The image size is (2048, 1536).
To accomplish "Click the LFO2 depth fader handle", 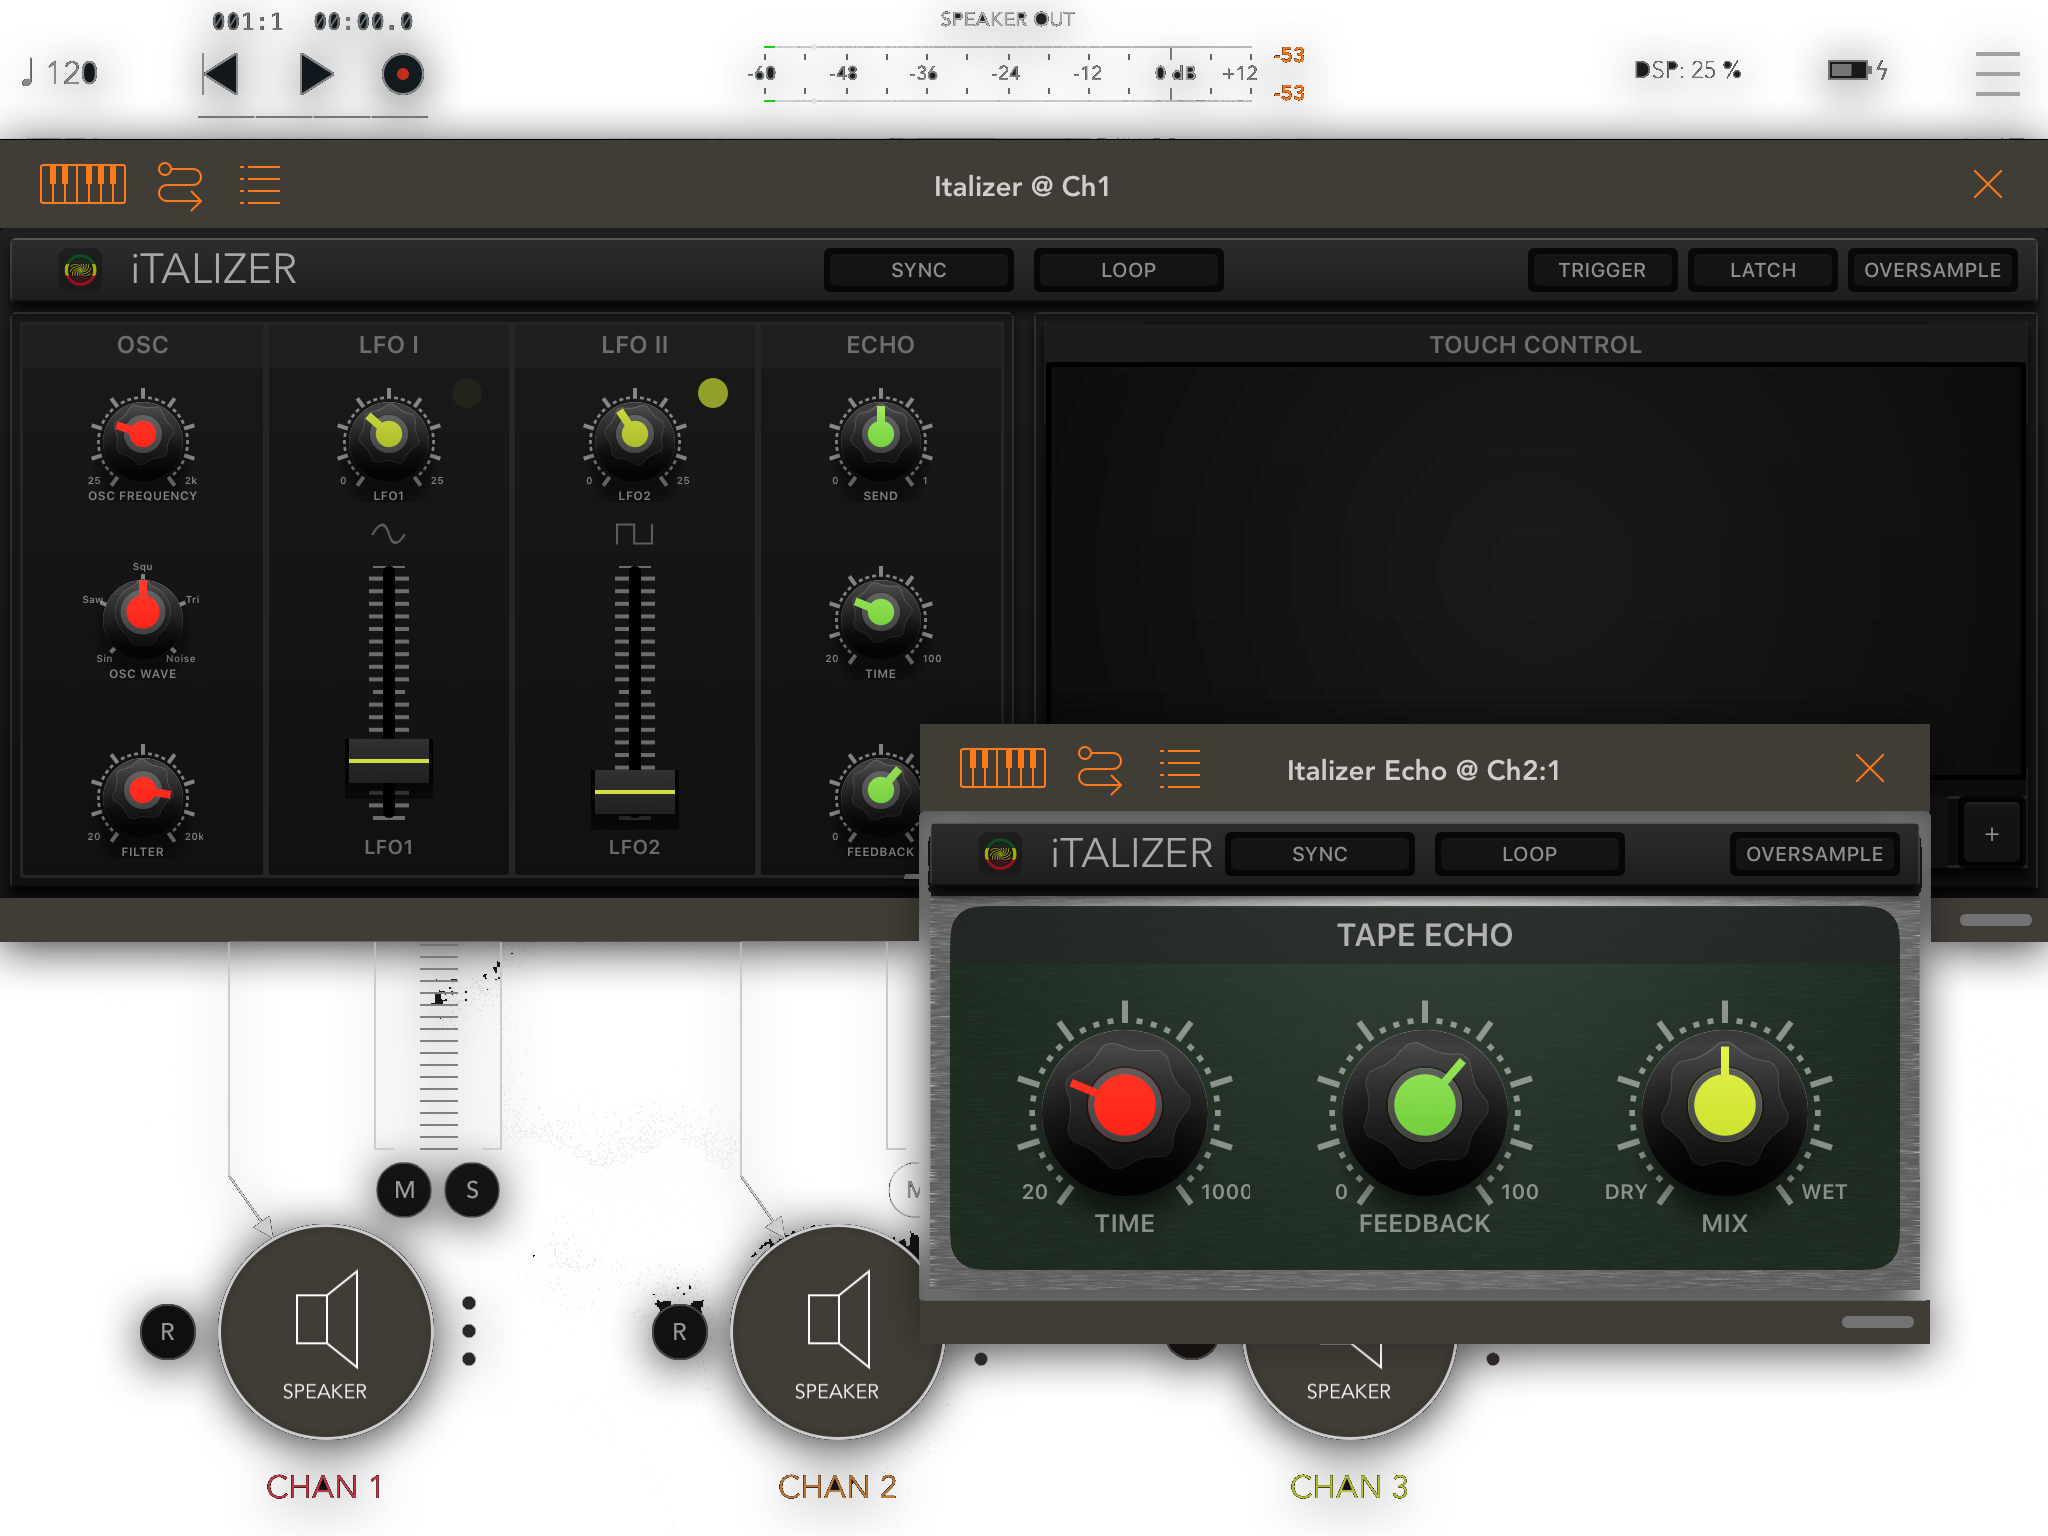I will tap(634, 793).
